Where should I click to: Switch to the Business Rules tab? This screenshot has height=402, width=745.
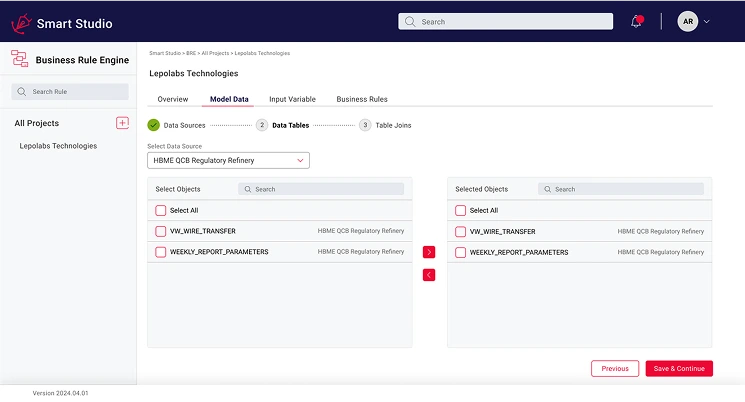pyautogui.click(x=362, y=99)
